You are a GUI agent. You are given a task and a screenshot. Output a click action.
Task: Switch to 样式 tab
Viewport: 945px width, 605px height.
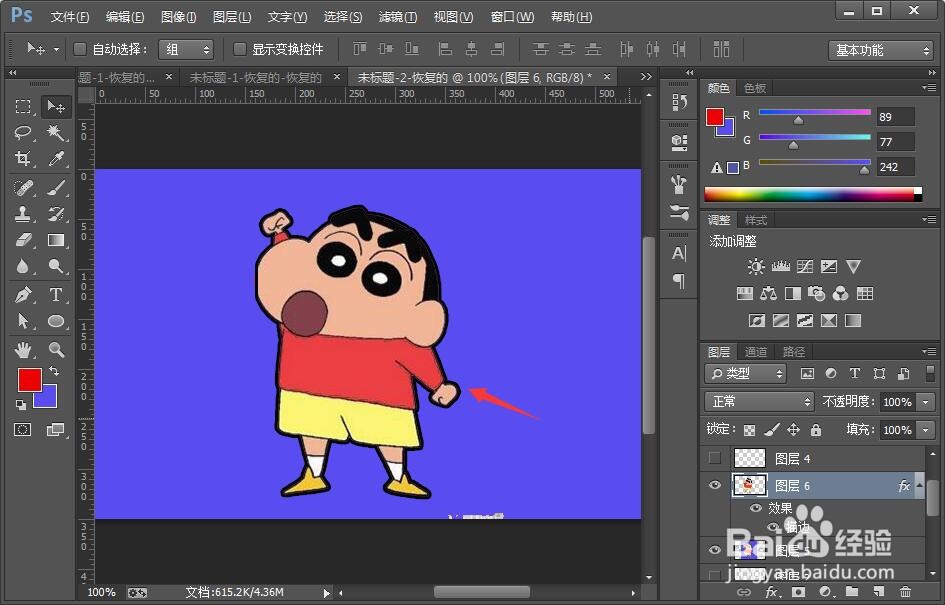[x=756, y=220]
